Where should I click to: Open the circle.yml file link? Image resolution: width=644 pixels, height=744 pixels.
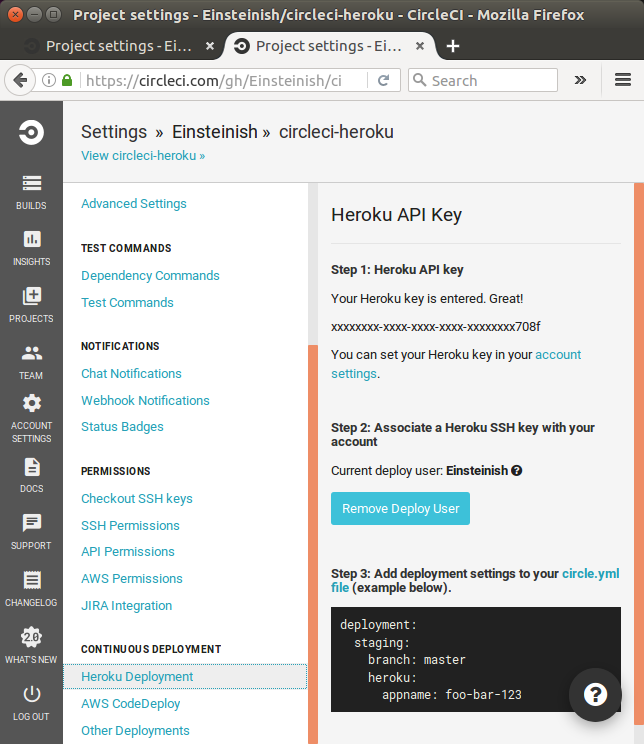(x=590, y=574)
